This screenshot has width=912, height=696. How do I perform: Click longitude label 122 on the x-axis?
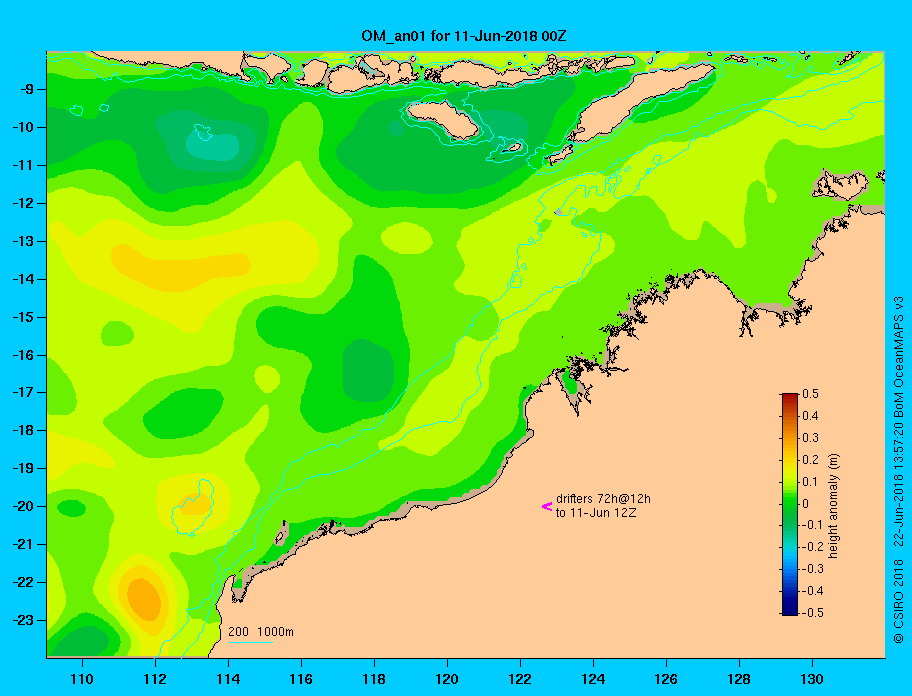[520, 679]
